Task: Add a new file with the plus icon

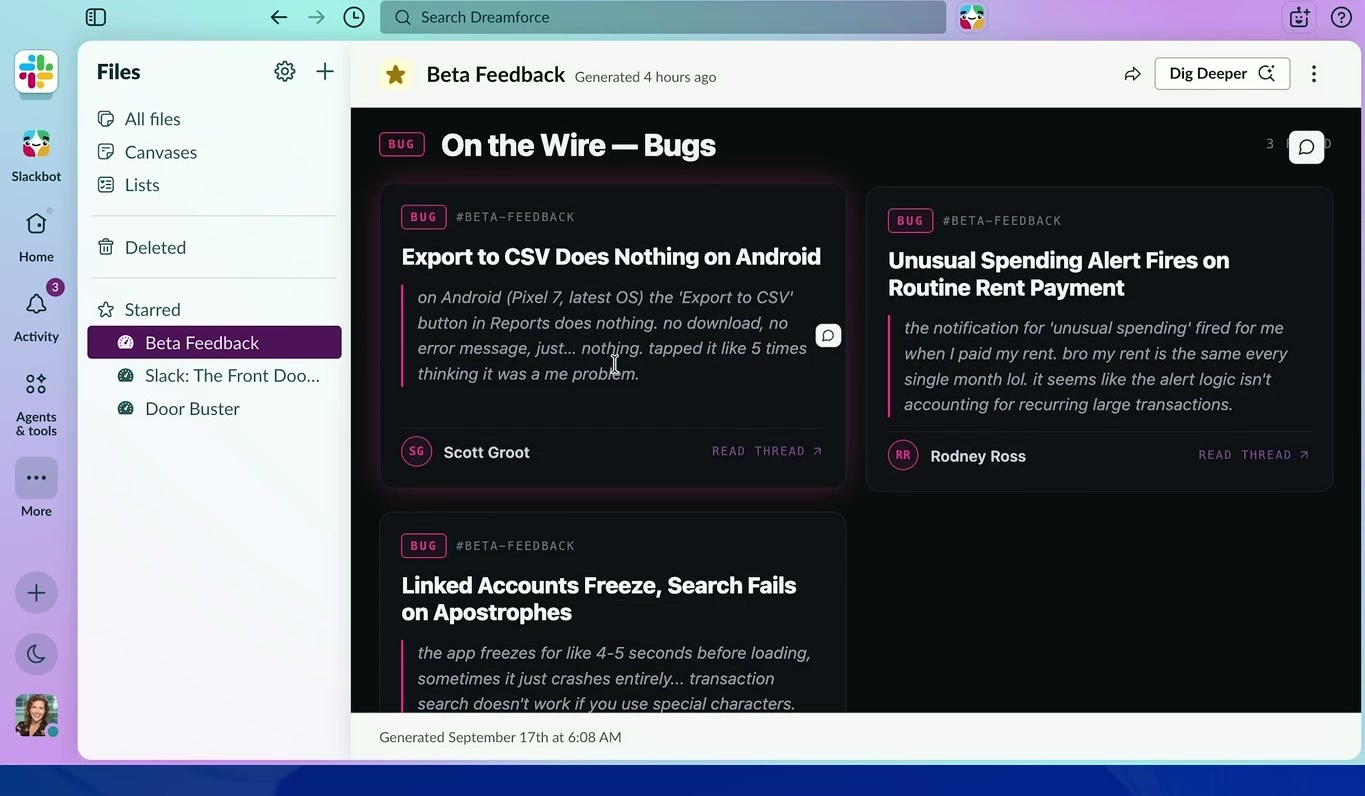Action: click(x=325, y=71)
